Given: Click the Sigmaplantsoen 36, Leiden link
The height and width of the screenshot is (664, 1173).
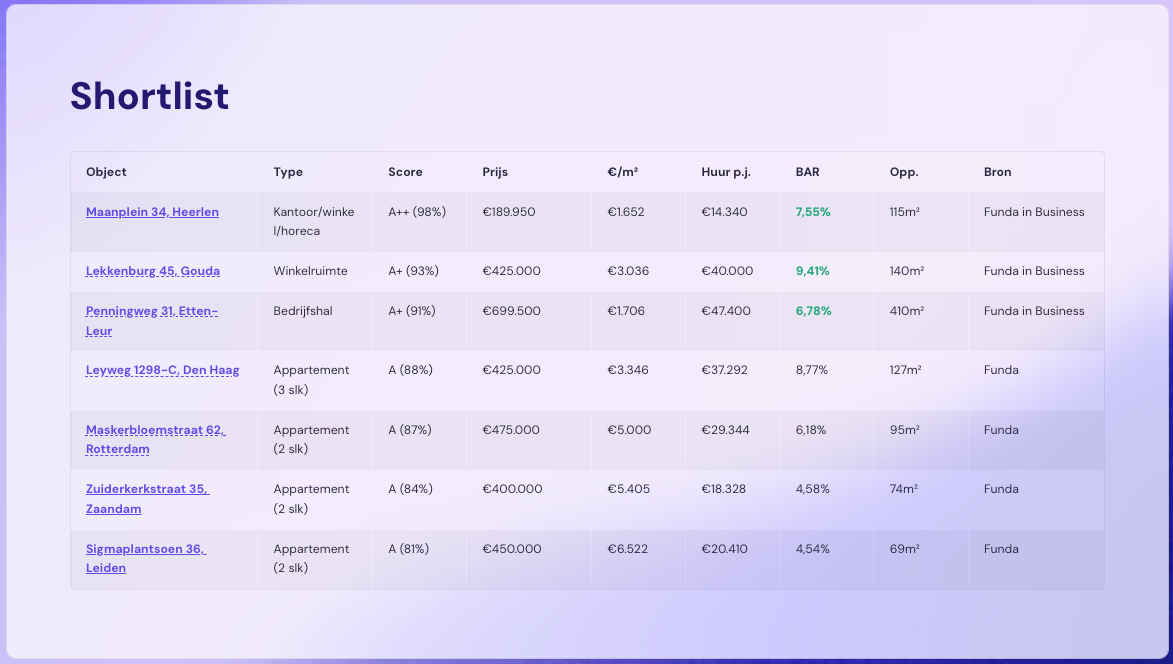Looking at the screenshot, I should click(146, 549).
